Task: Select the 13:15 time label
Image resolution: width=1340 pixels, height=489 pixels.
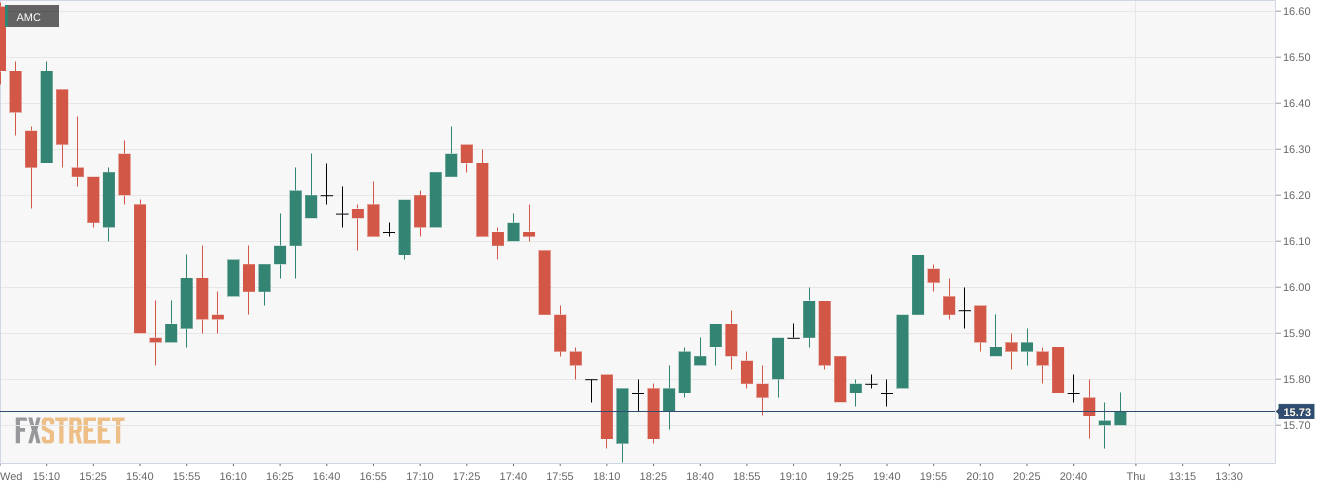Action: [x=1182, y=476]
